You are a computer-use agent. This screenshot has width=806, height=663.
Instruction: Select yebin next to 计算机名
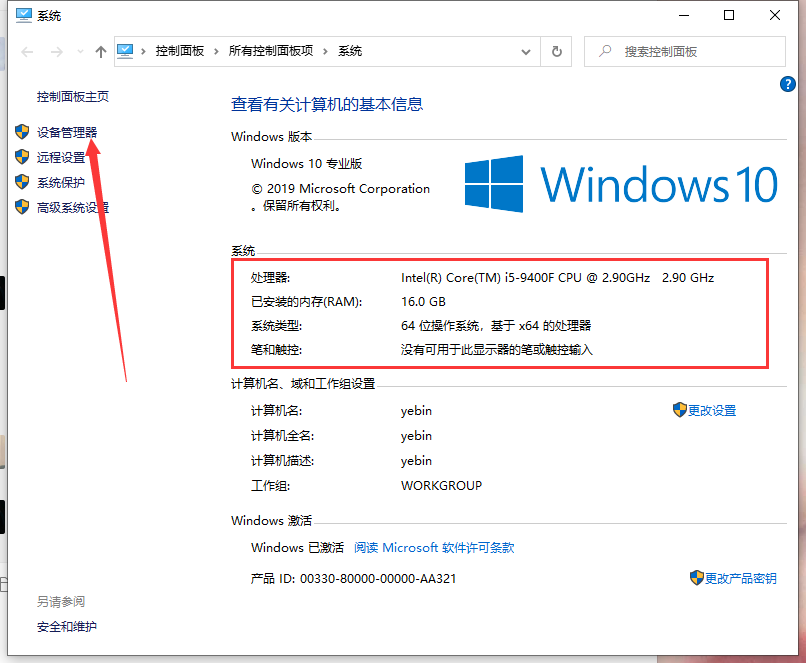tap(416, 411)
